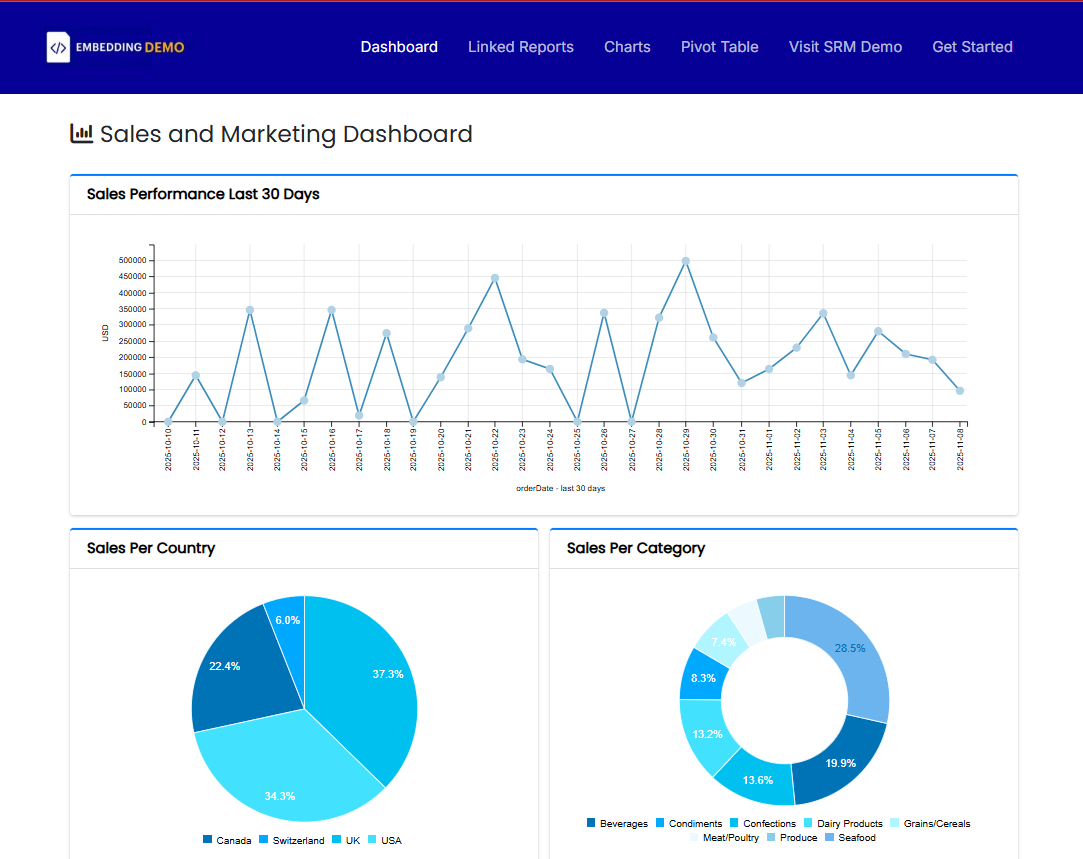The image size is (1083, 859).
Task: Click the Seafood legend color square
Action: pyautogui.click(x=830, y=838)
